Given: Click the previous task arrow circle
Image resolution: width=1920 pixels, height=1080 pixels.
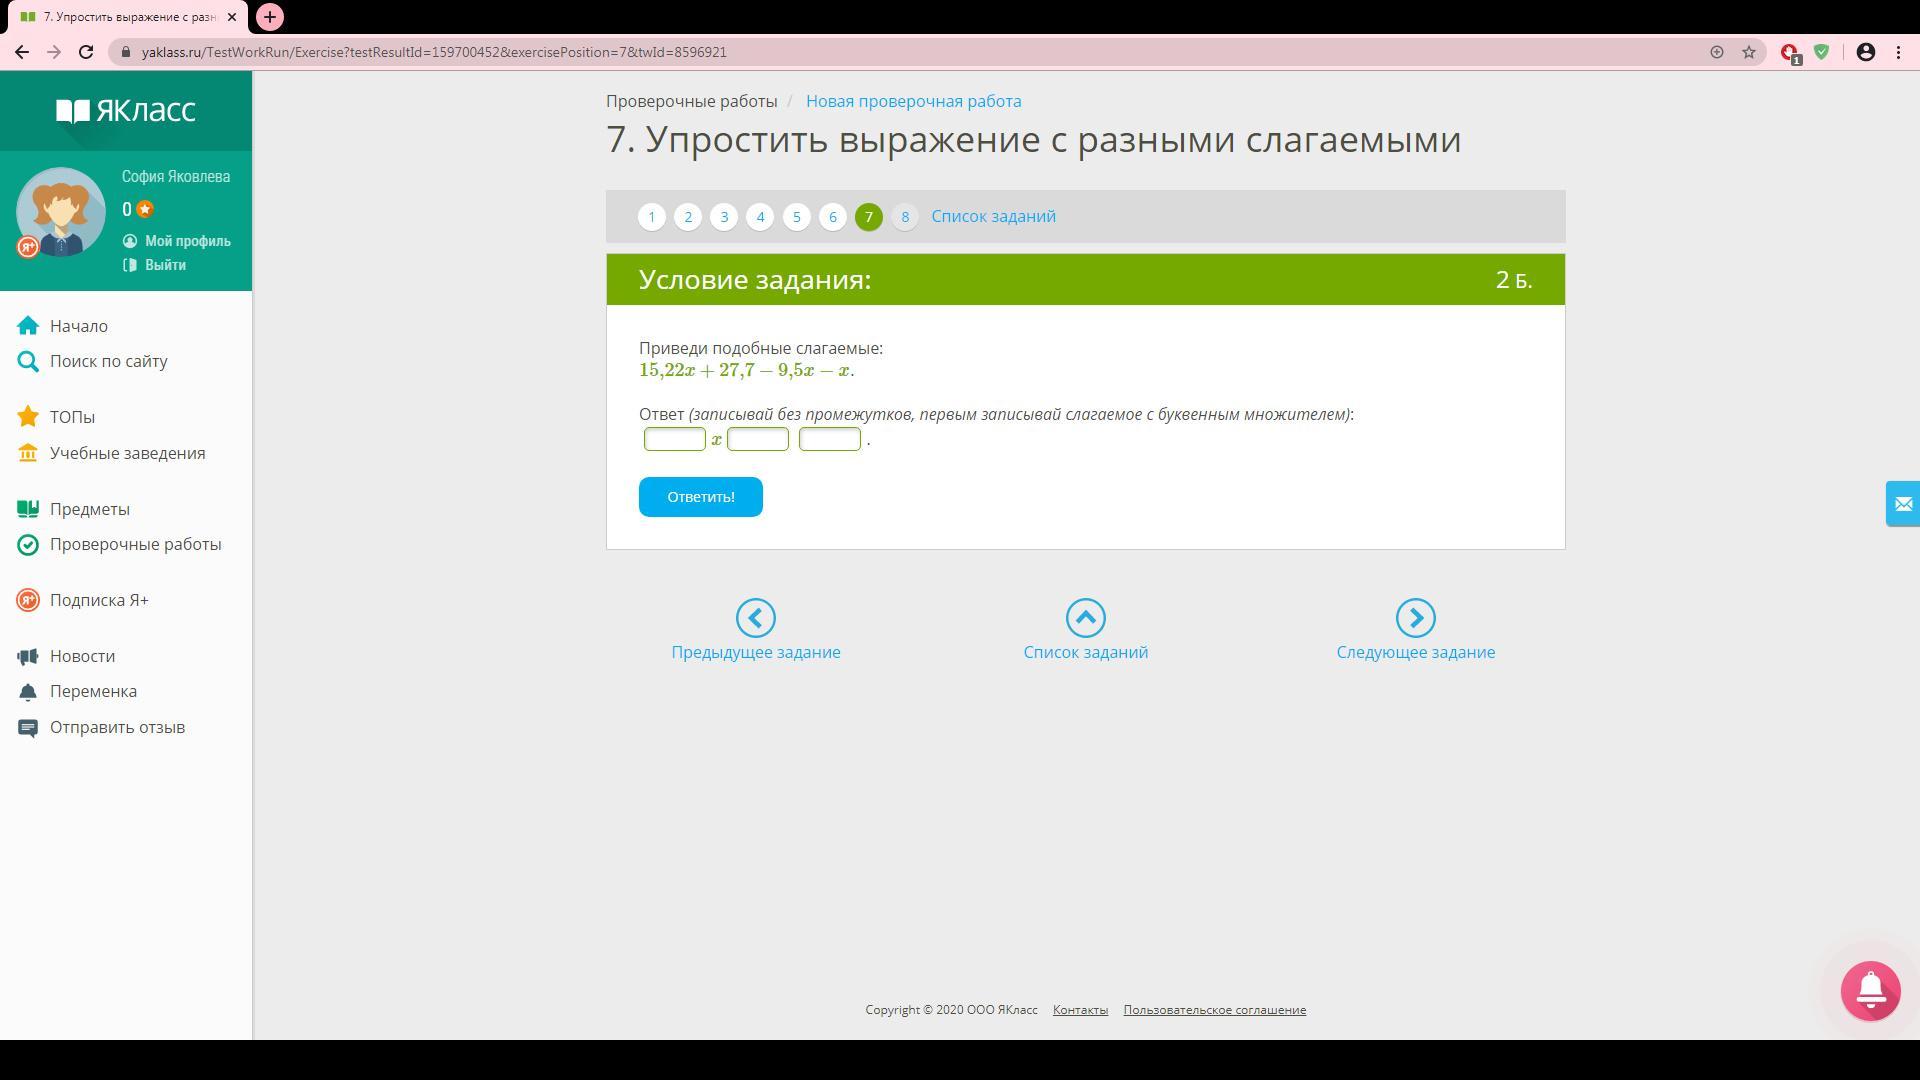Looking at the screenshot, I should (755, 618).
